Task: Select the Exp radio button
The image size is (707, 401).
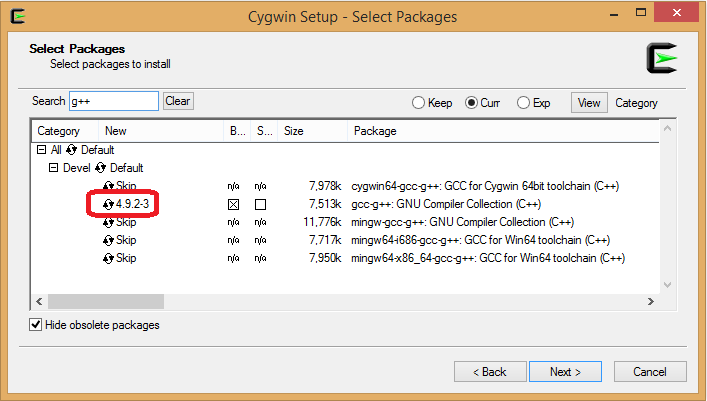Action: coord(523,103)
